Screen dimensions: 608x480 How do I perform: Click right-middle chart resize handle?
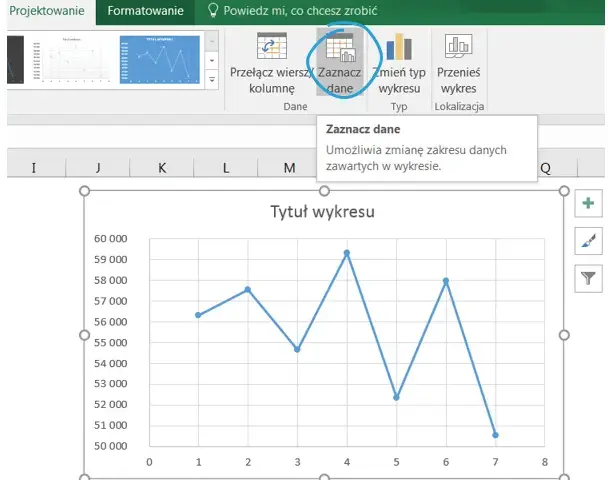click(x=564, y=335)
